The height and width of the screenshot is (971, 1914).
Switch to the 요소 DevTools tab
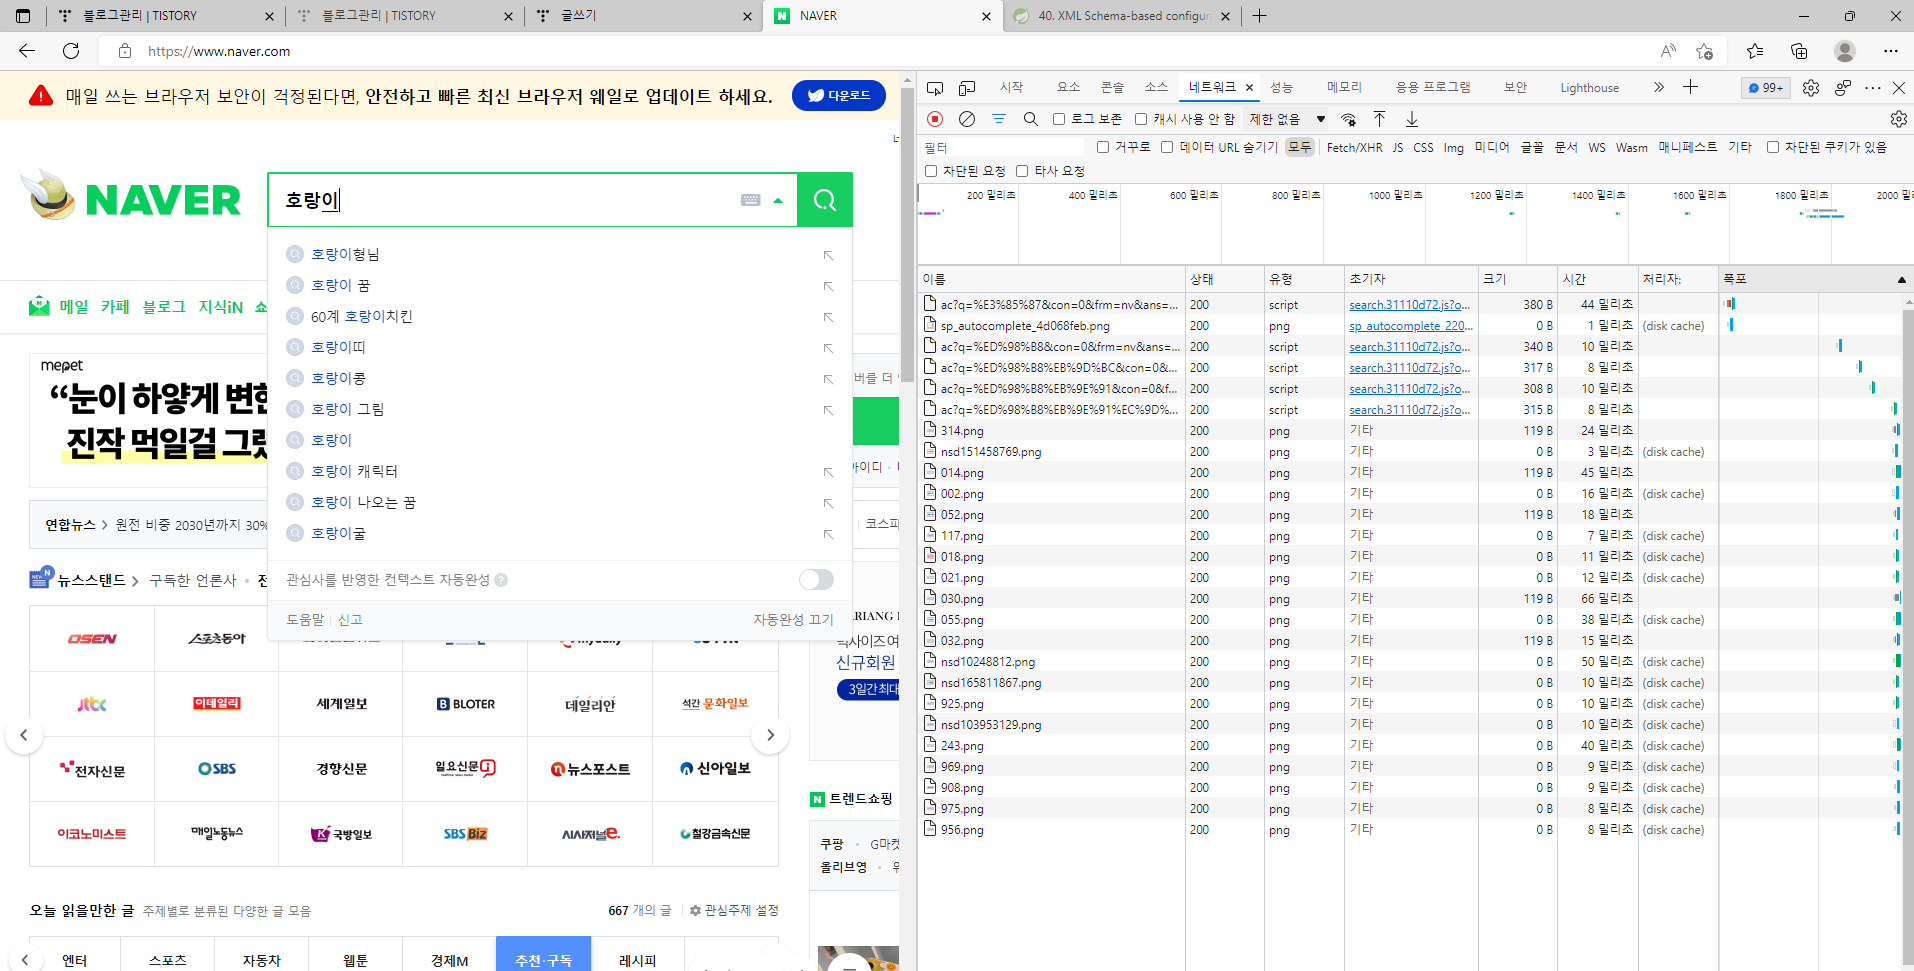1068,88
